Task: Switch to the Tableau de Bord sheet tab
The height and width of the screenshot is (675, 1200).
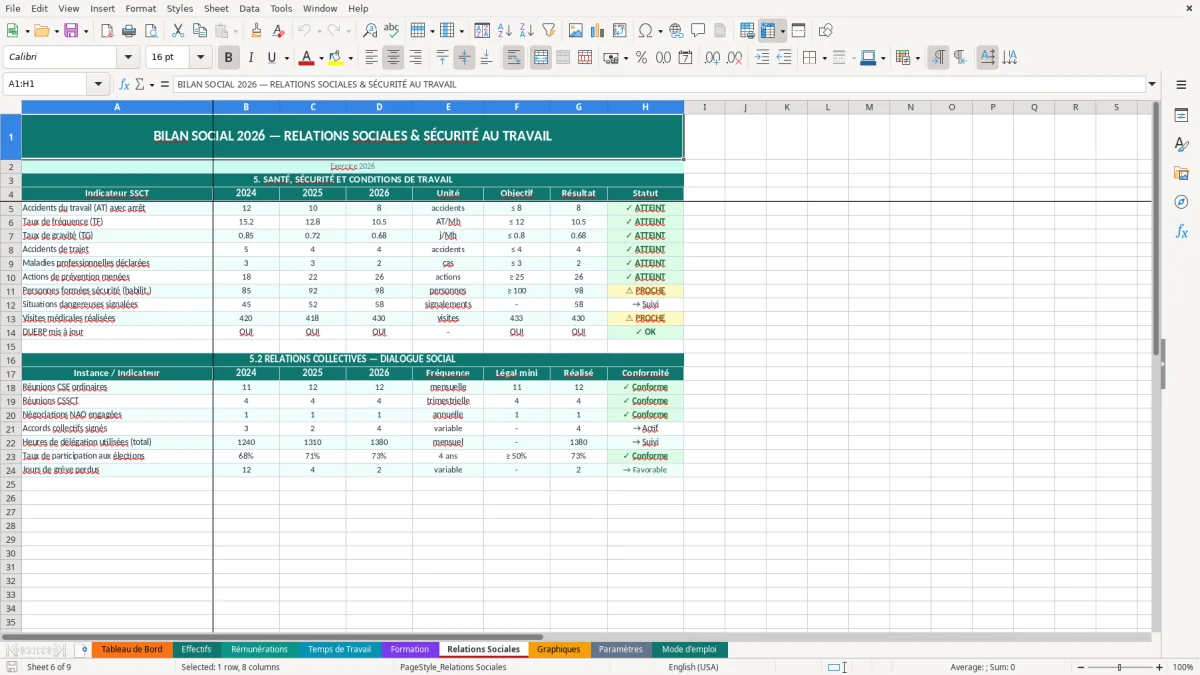Action: [131, 649]
